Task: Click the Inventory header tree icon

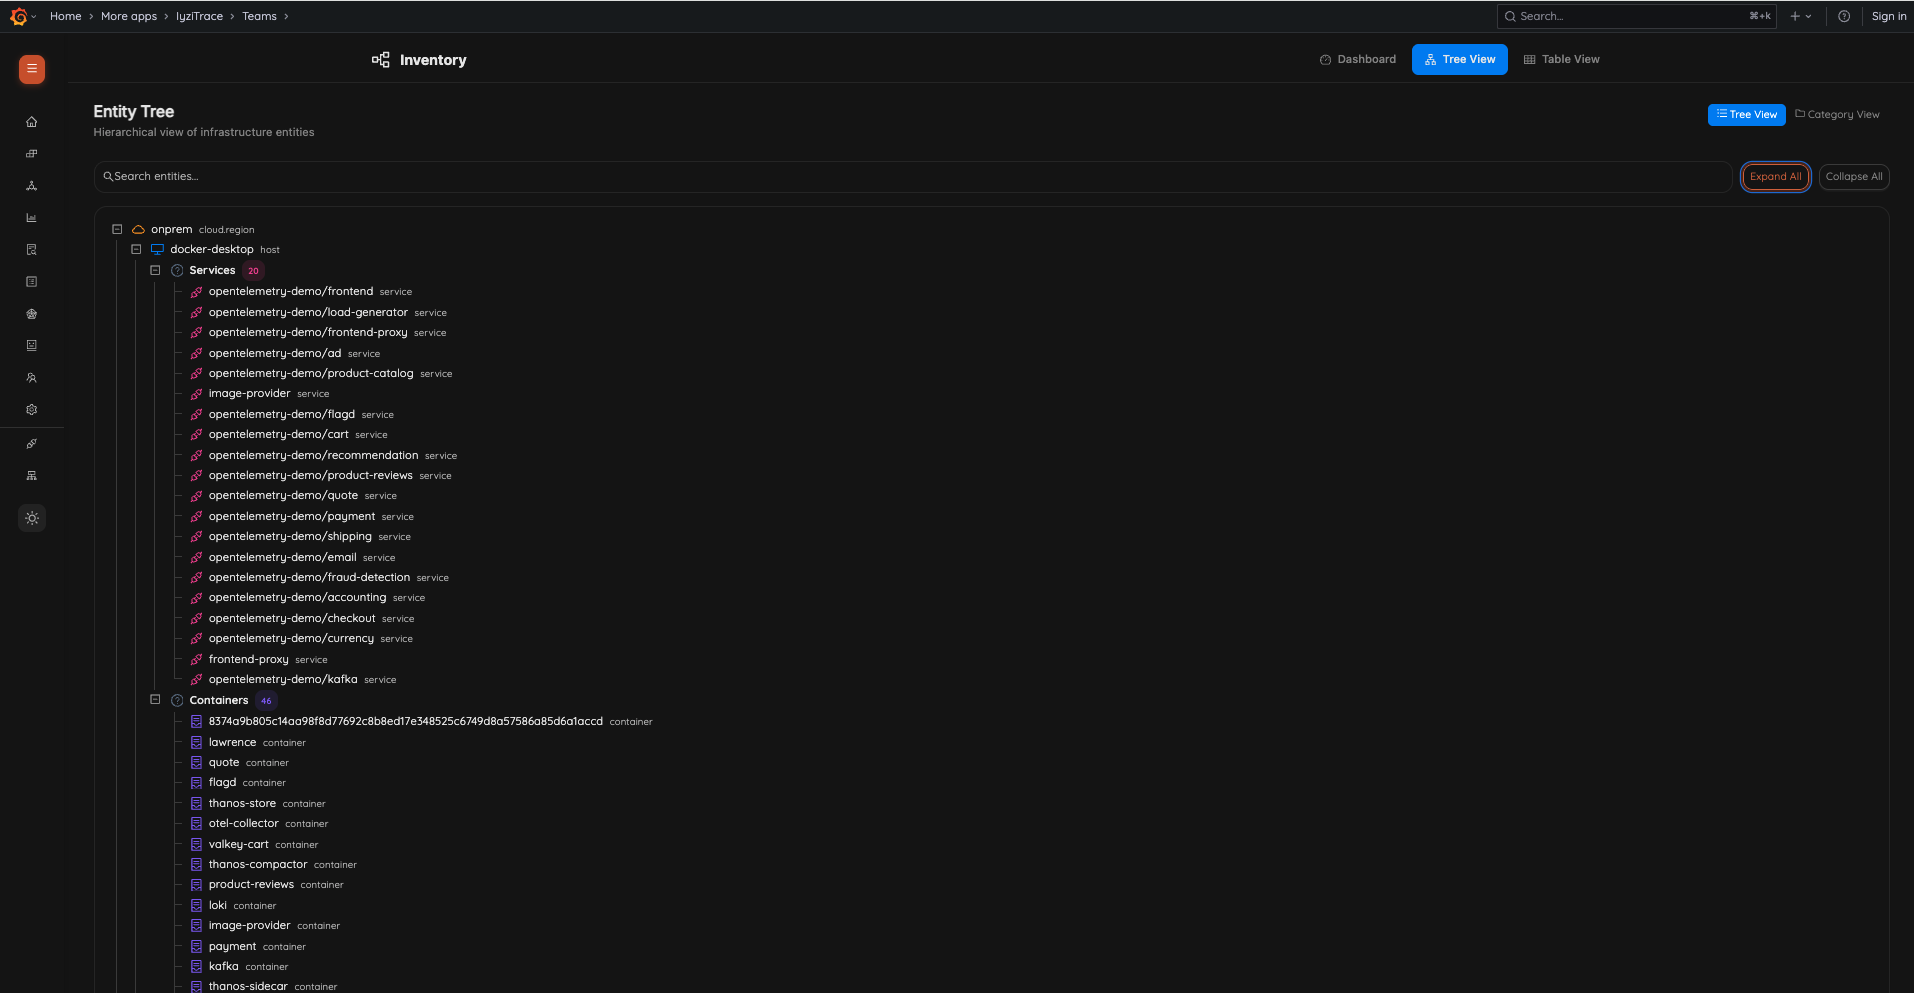Action: coord(381,60)
